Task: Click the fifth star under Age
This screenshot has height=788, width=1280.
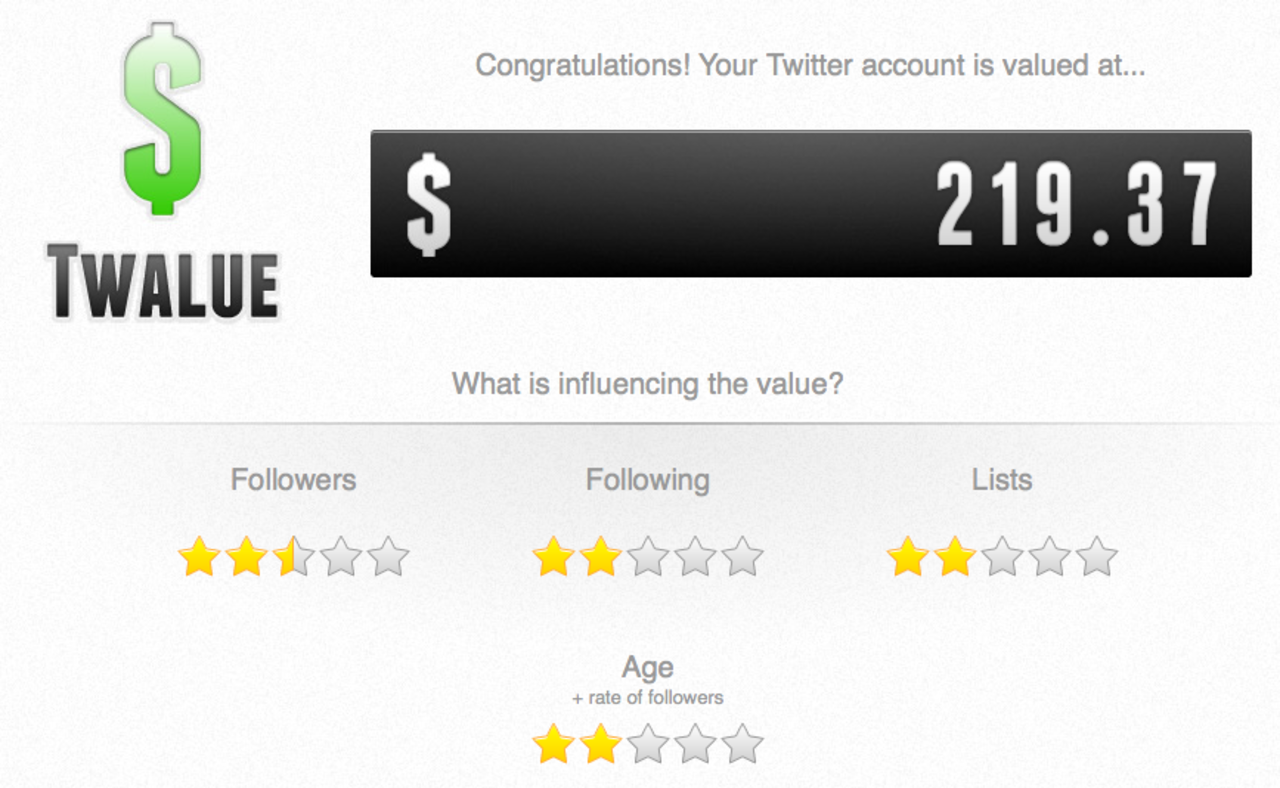Action: tap(742, 745)
